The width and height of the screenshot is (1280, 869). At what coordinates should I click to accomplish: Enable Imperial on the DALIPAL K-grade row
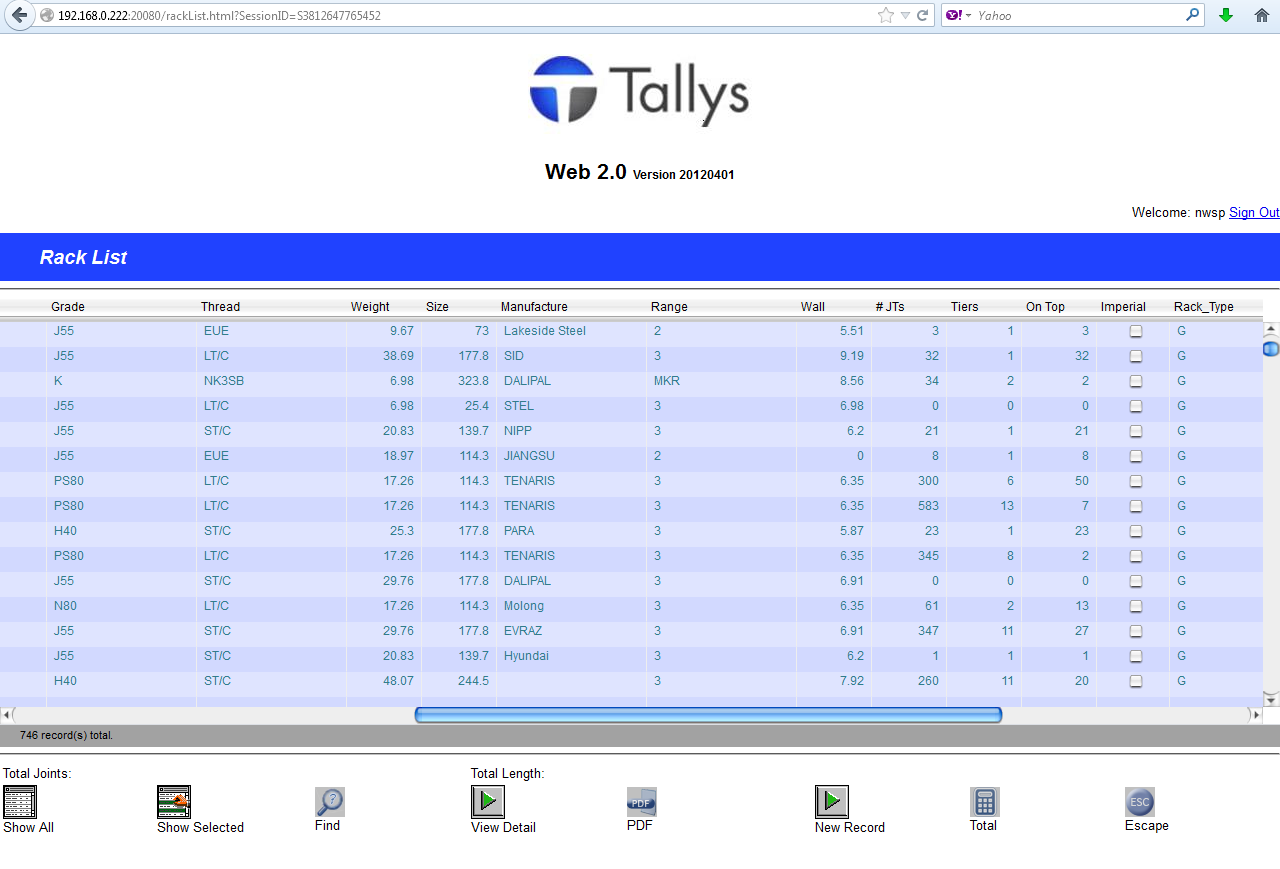[1135, 381]
